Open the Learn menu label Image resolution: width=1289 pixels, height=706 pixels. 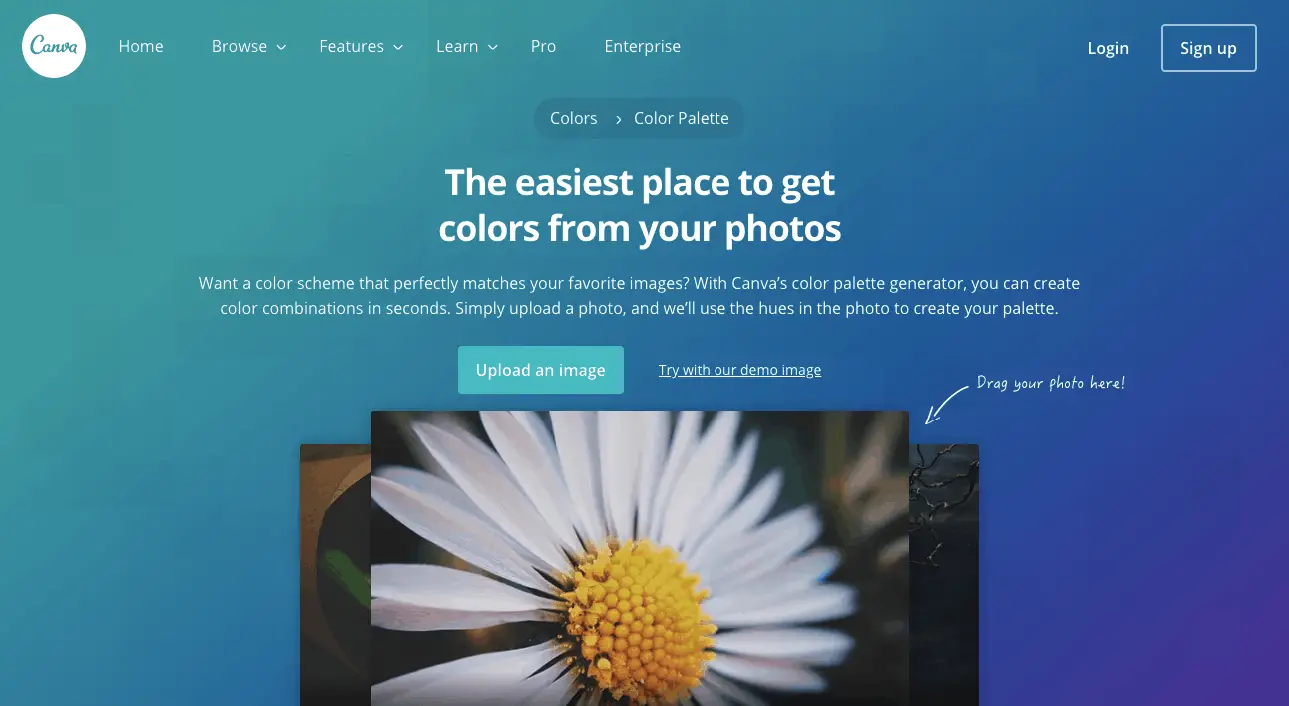click(457, 46)
